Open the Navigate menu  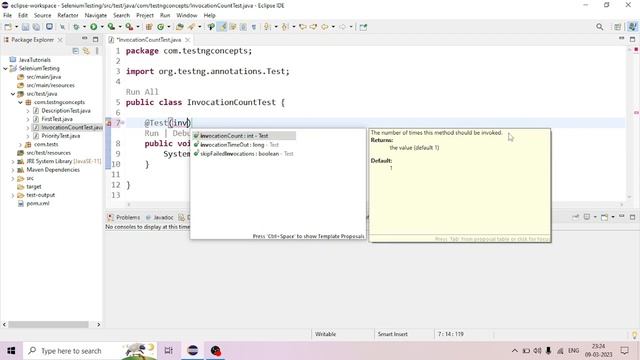[96, 15]
